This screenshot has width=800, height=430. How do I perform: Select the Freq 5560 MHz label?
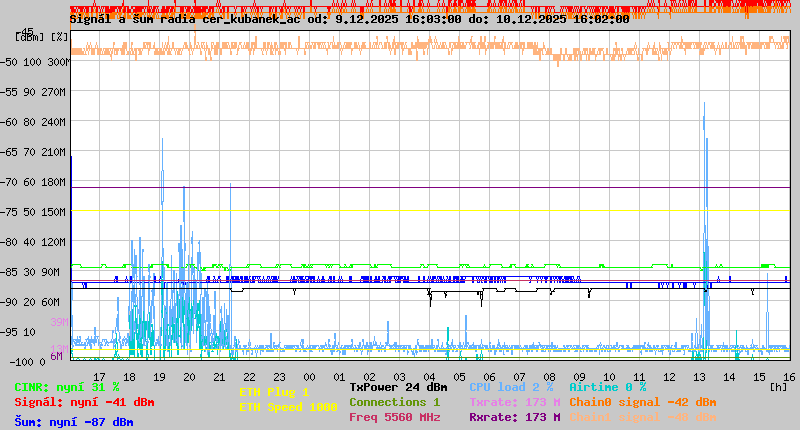click(x=394, y=417)
